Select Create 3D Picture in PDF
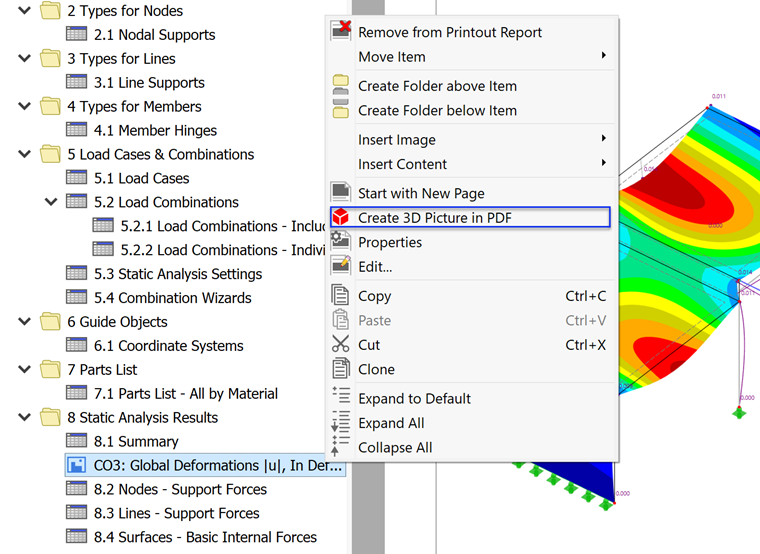Screen dimensions: 760x554 tap(470, 217)
